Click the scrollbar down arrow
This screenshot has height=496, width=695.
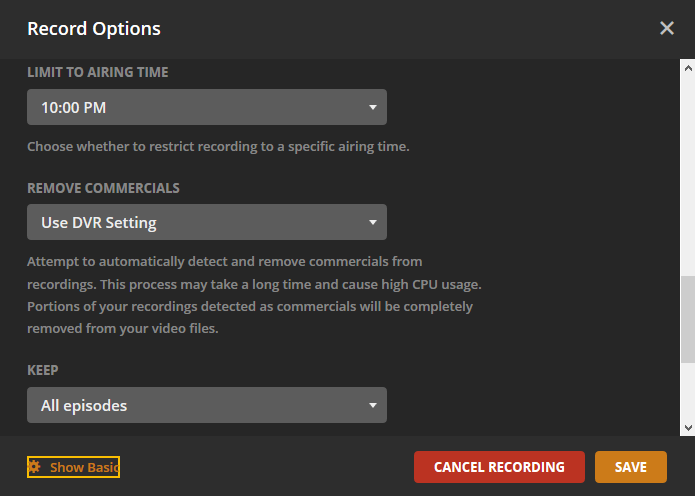pyautogui.click(x=687, y=427)
